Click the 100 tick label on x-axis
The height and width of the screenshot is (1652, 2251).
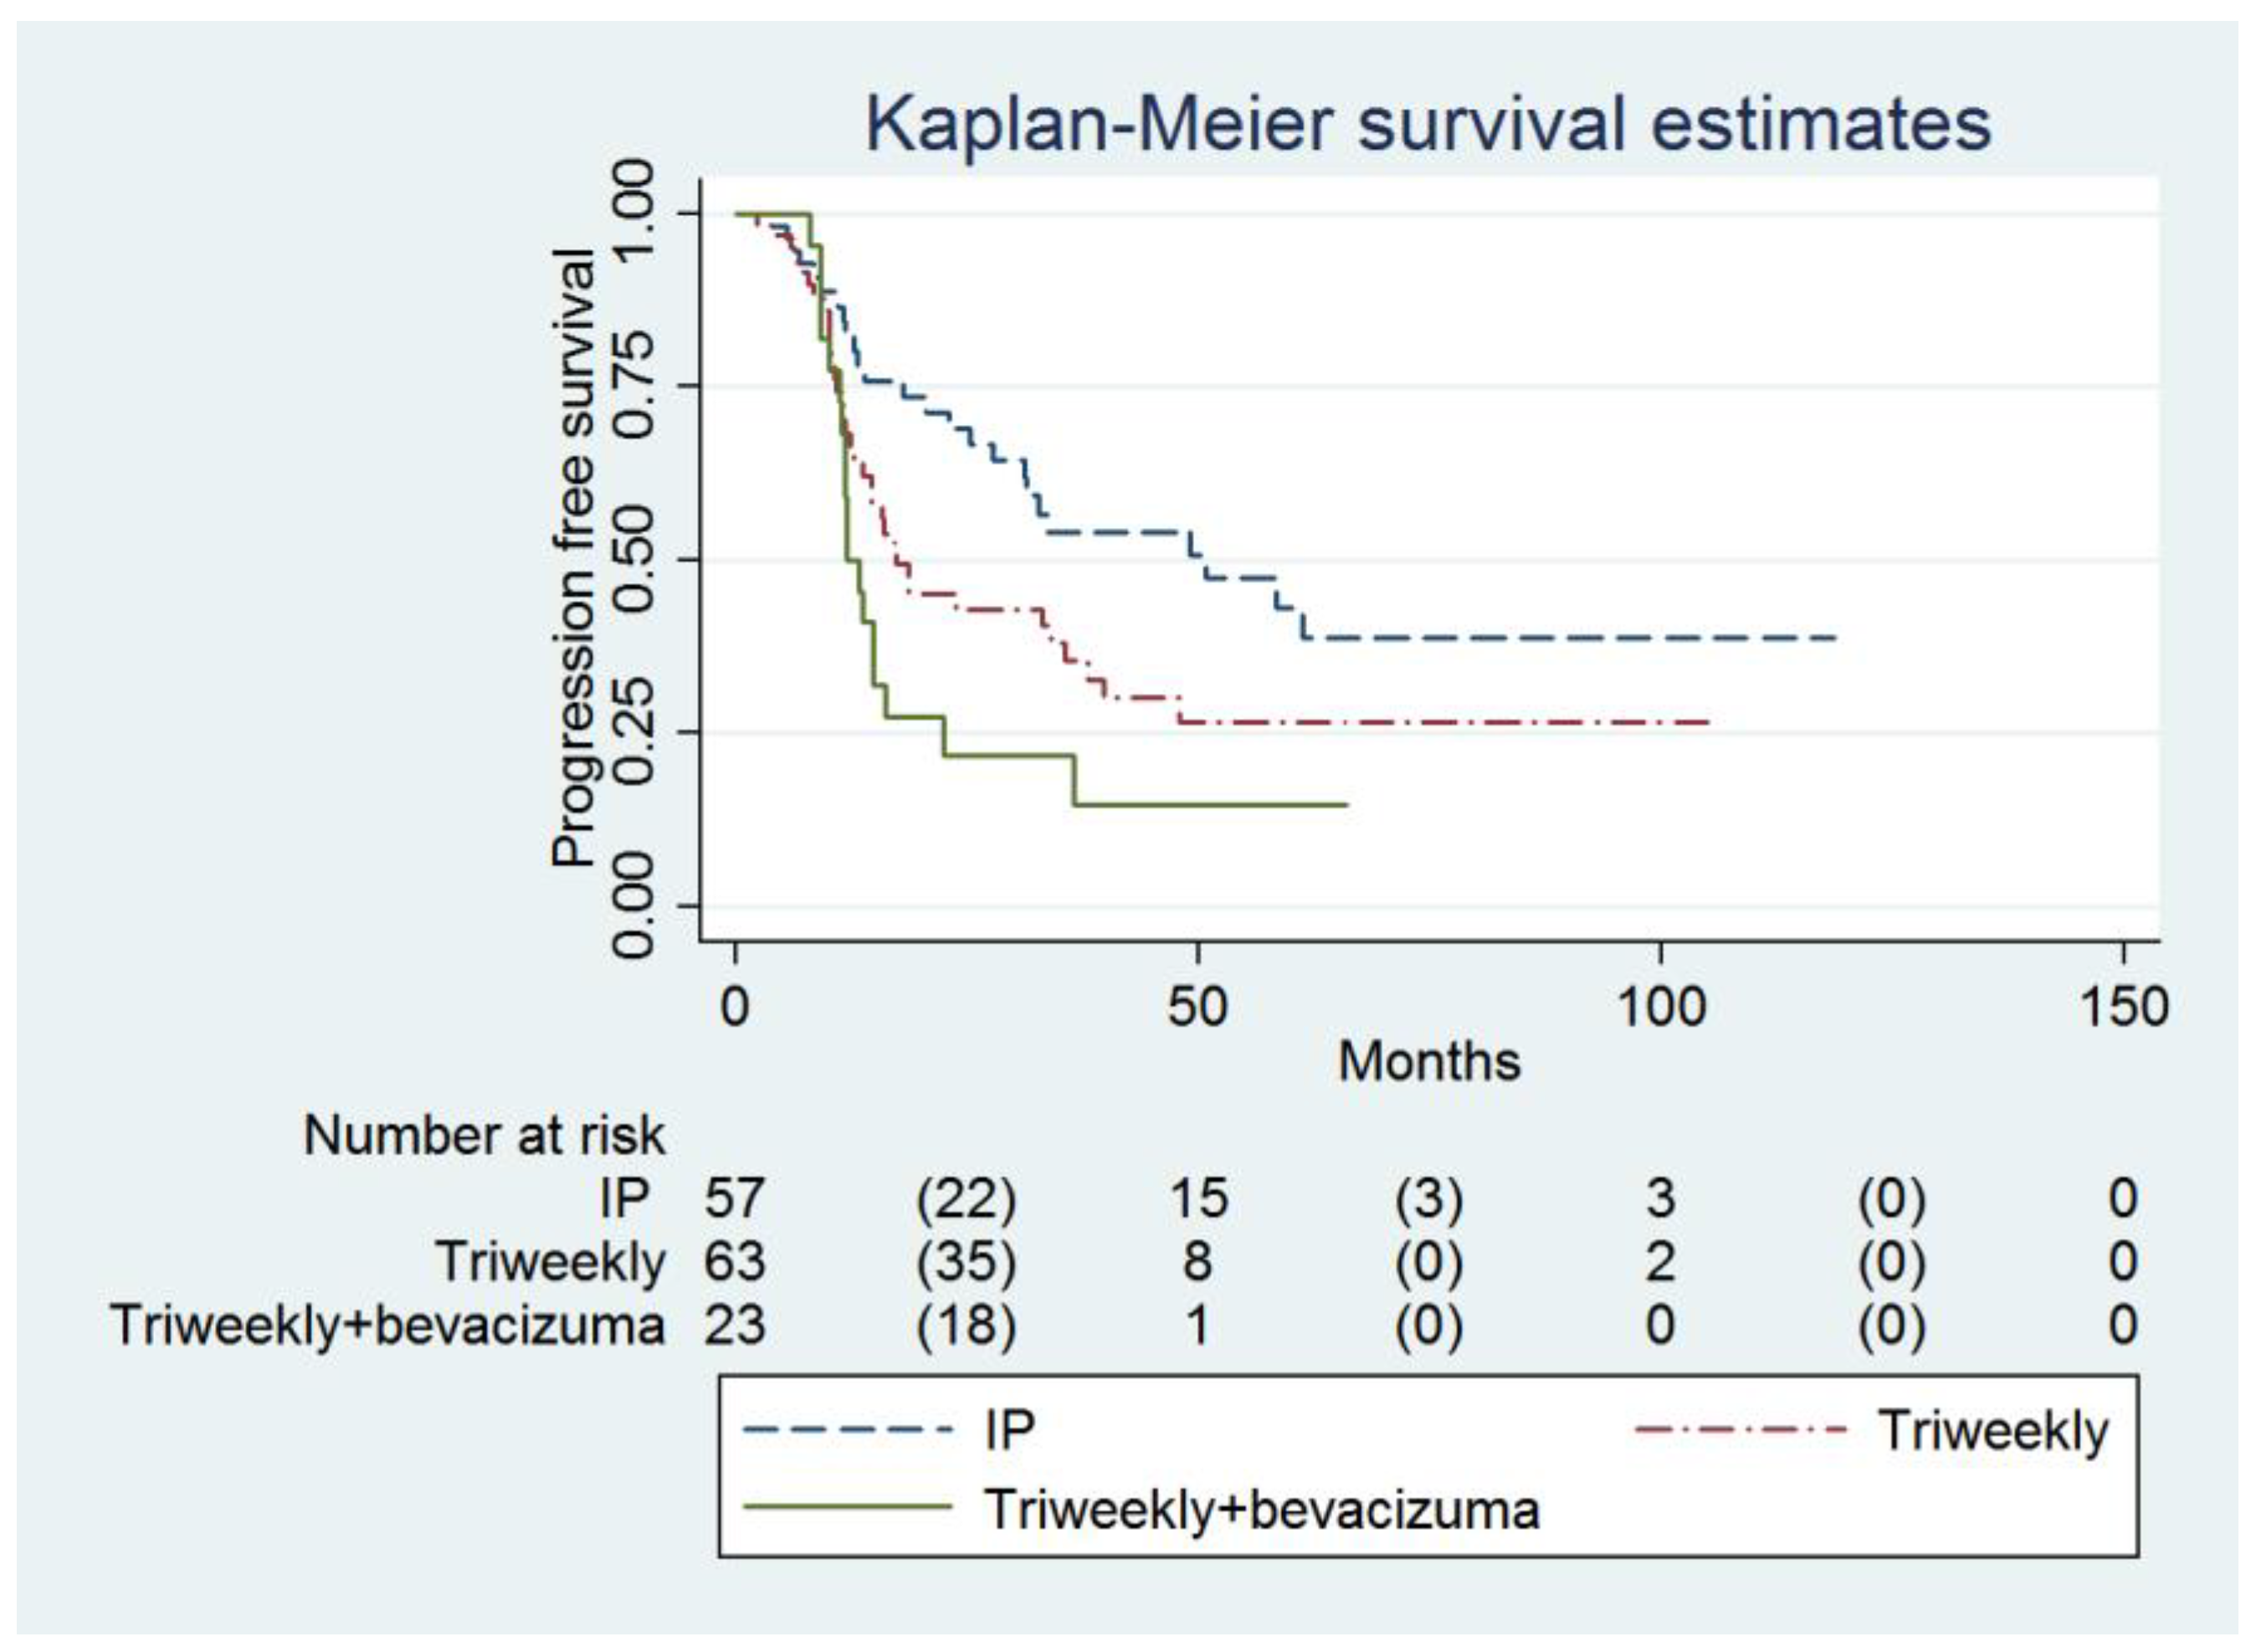(x=1661, y=1007)
